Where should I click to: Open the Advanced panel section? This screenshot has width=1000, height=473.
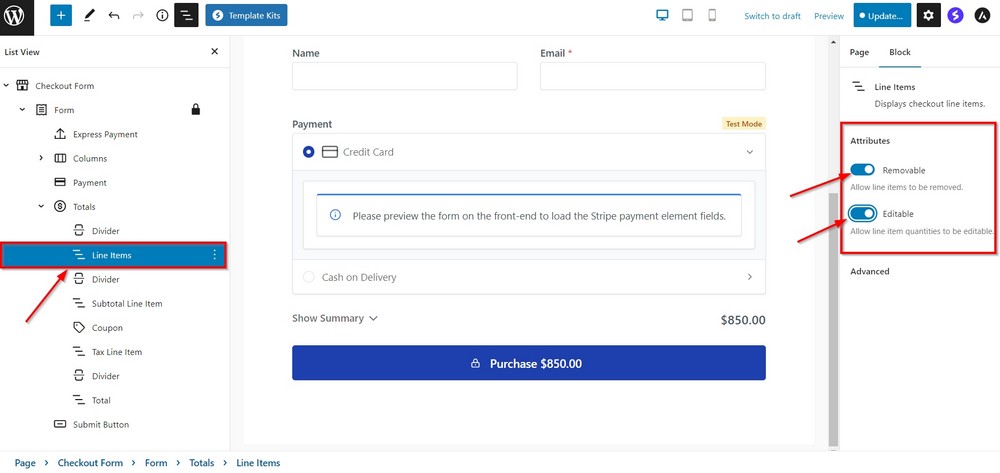click(869, 271)
